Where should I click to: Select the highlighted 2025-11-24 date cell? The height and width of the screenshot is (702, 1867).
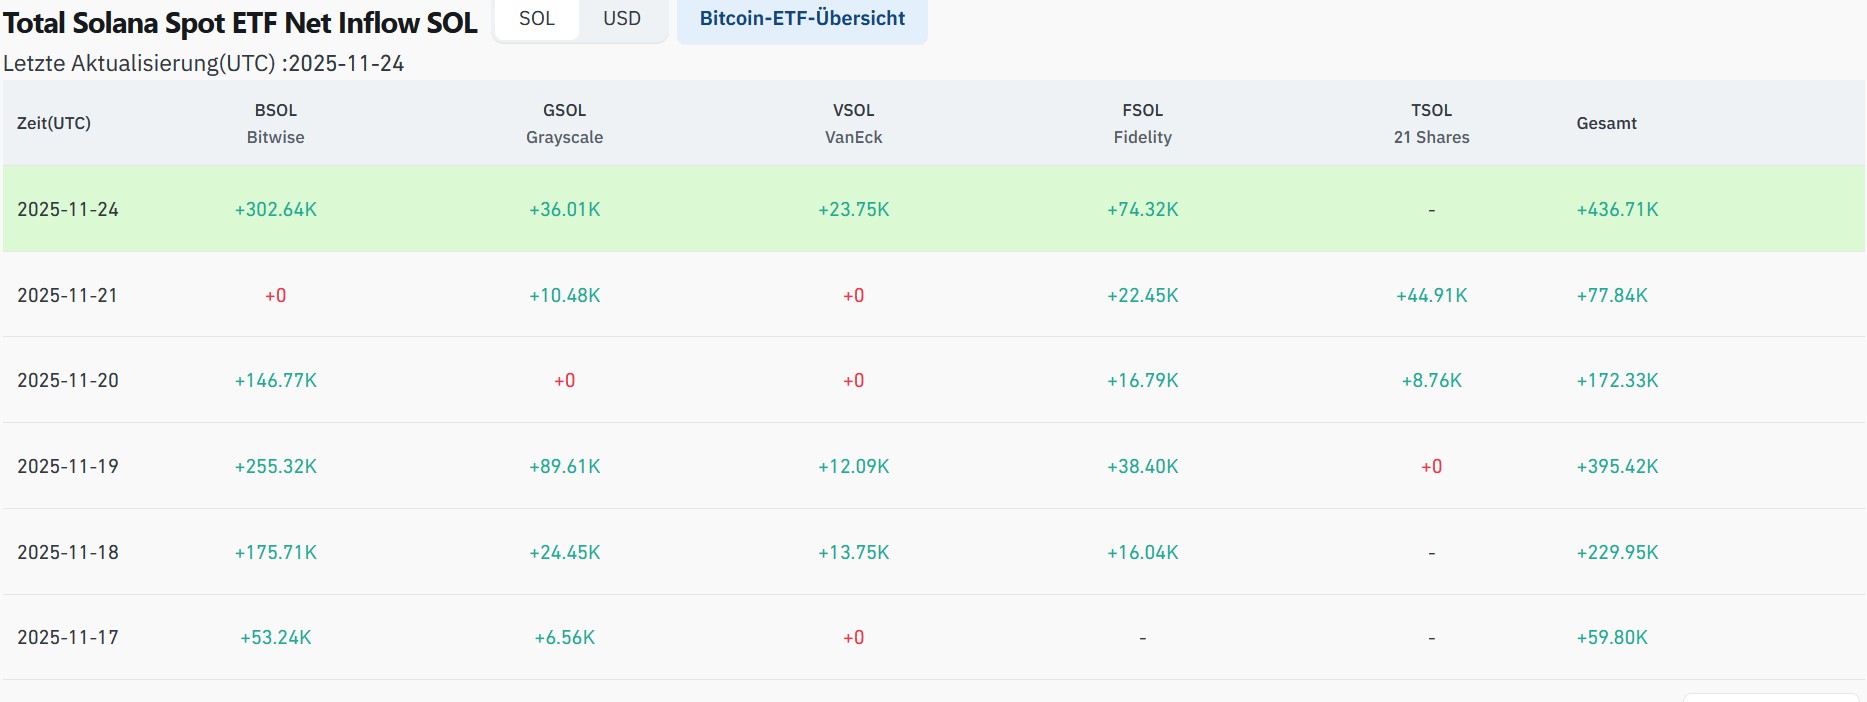tap(68, 209)
